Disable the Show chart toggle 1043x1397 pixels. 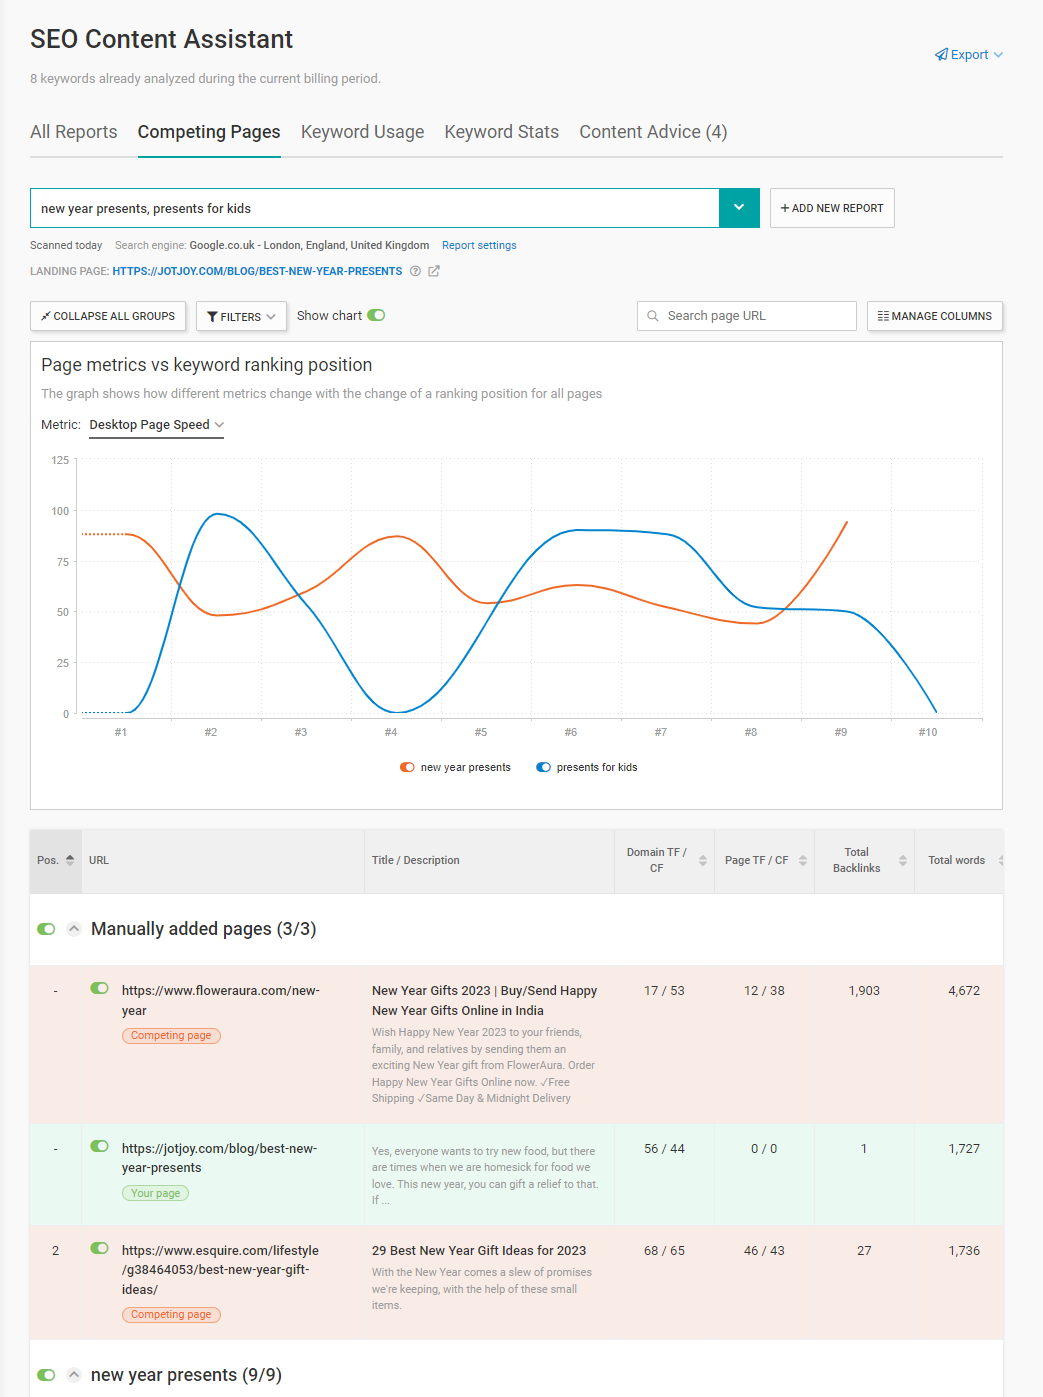pyautogui.click(x=375, y=315)
